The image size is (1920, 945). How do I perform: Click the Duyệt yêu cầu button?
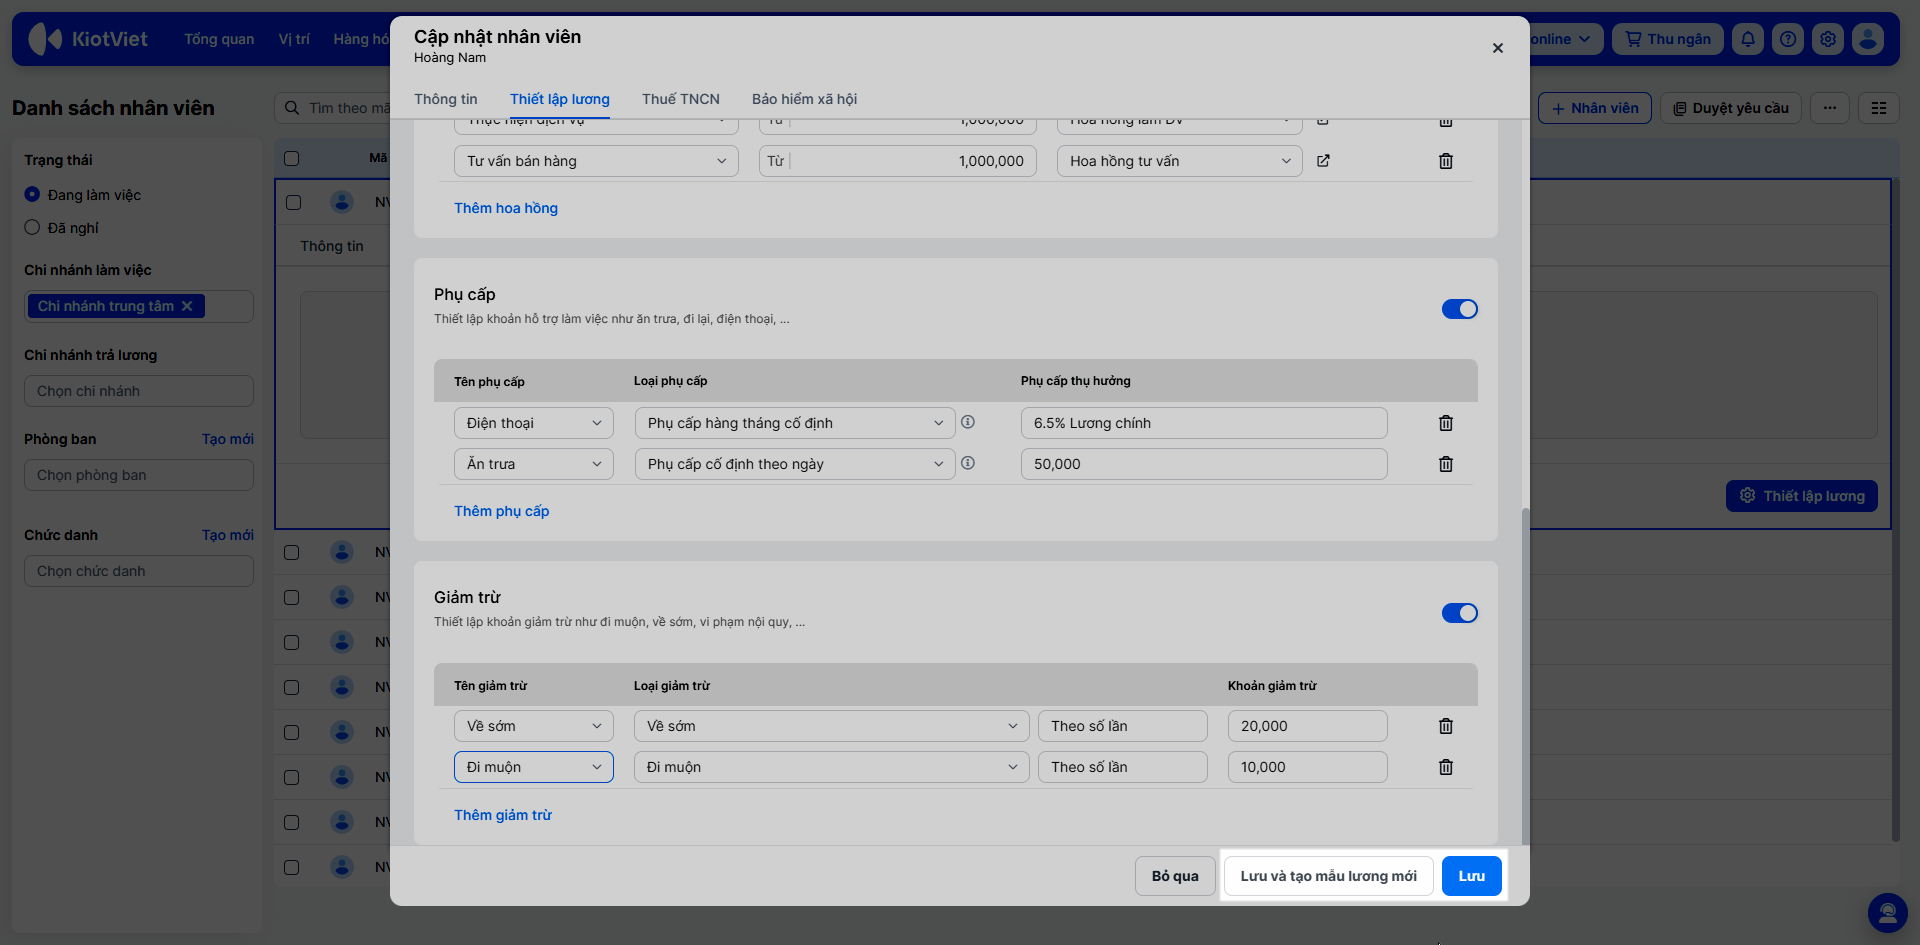pyautogui.click(x=1731, y=108)
